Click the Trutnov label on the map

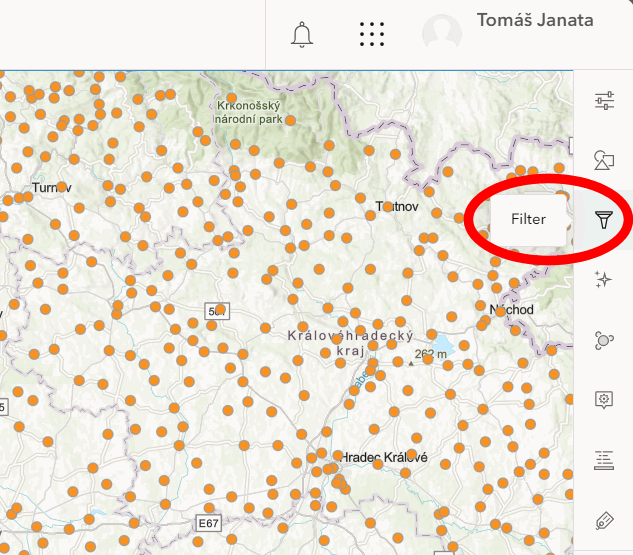pyautogui.click(x=397, y=206)
